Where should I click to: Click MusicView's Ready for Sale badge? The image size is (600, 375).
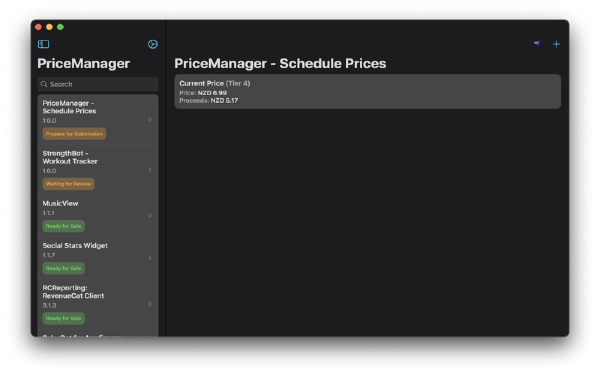click(64, 226)
